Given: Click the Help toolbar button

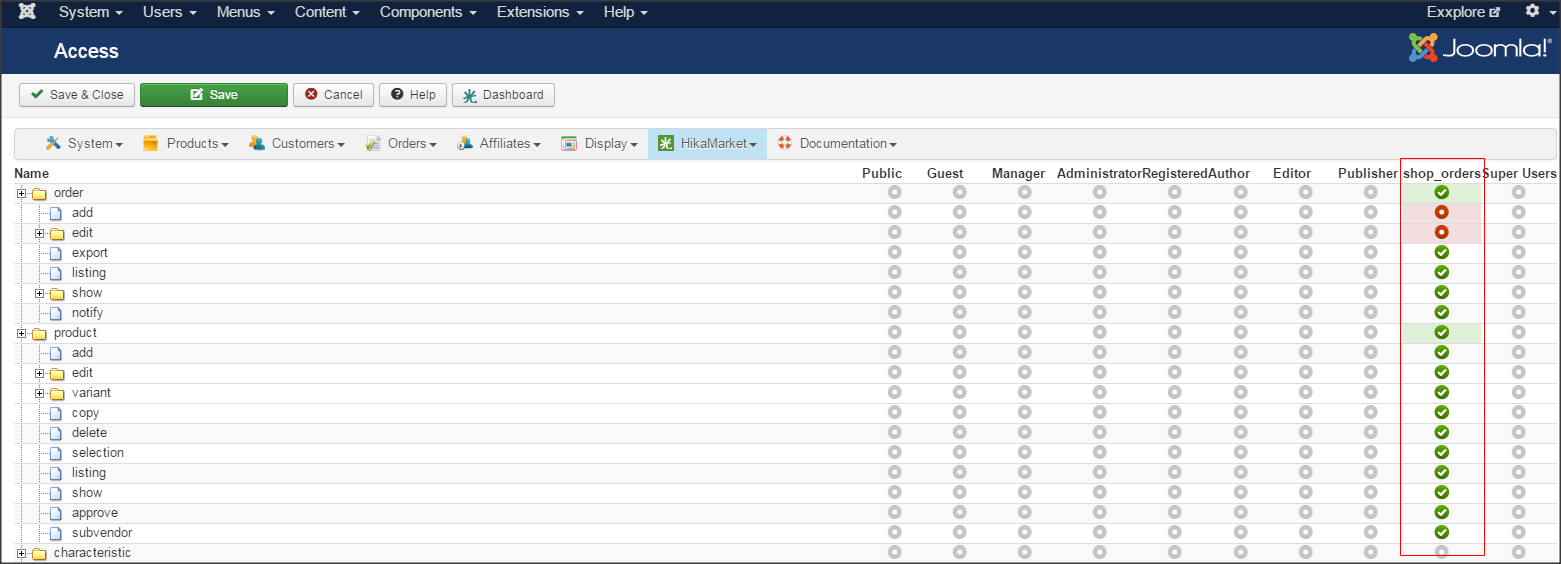Looking at the screenshot, I should click(413, 95).
